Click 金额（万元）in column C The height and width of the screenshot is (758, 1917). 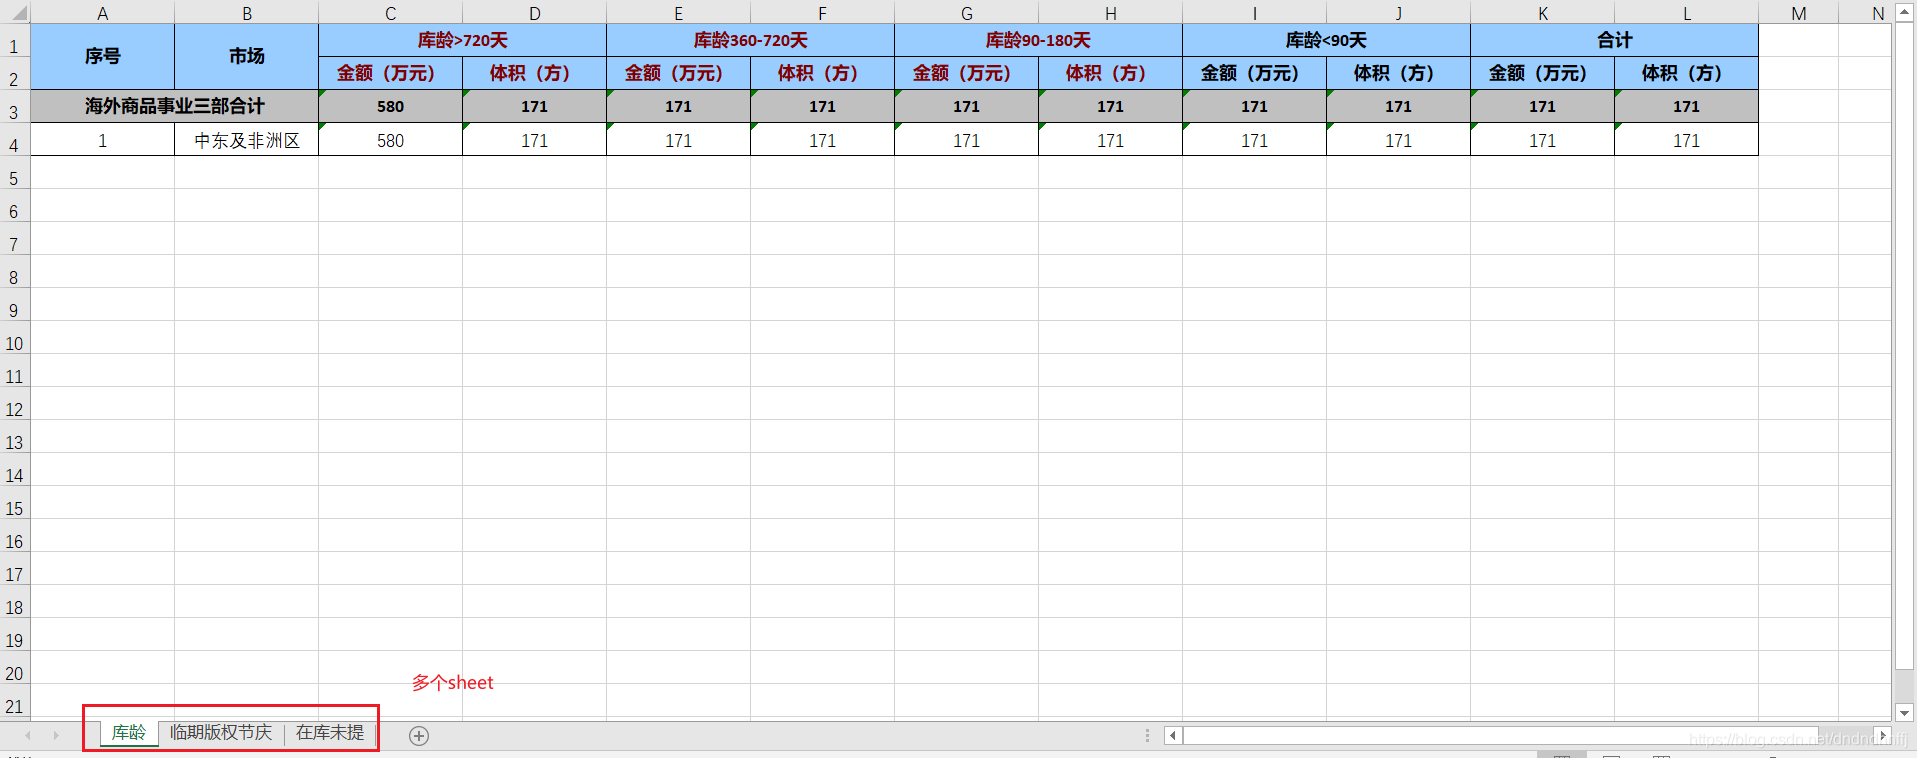coord(391,73)
